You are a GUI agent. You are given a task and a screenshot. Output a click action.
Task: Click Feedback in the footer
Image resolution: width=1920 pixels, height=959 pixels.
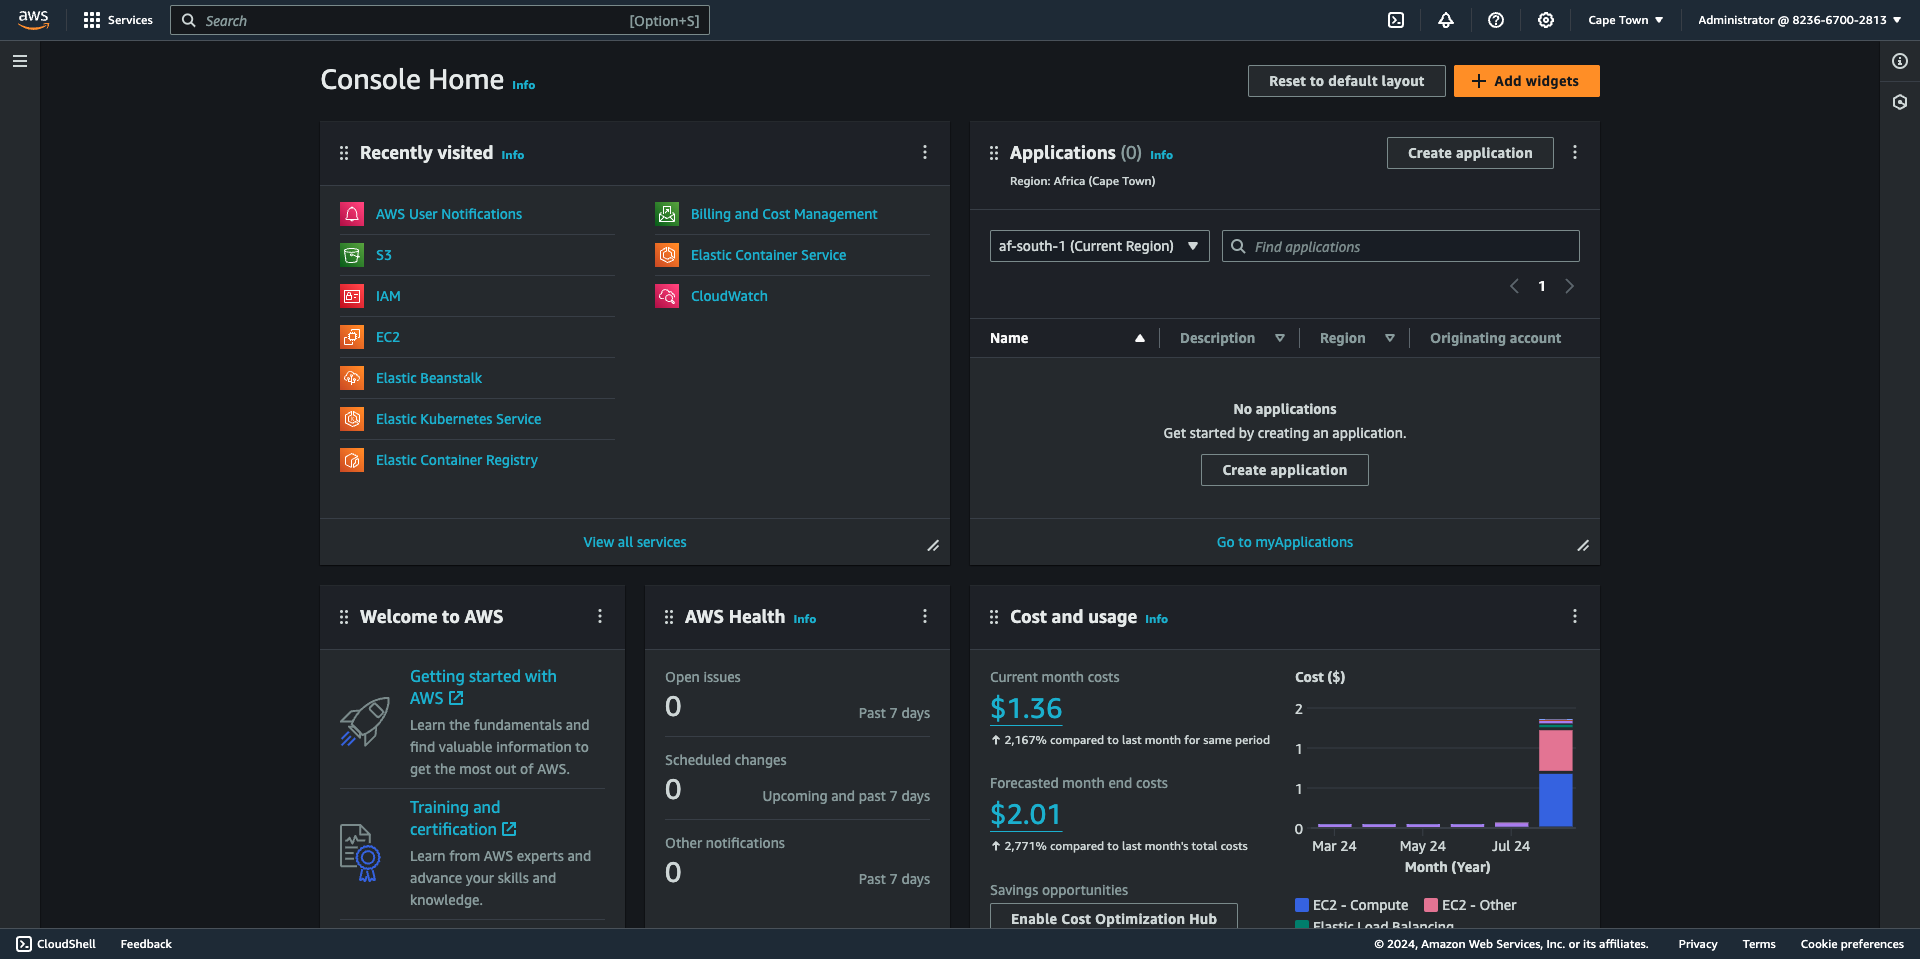[146, 944]
